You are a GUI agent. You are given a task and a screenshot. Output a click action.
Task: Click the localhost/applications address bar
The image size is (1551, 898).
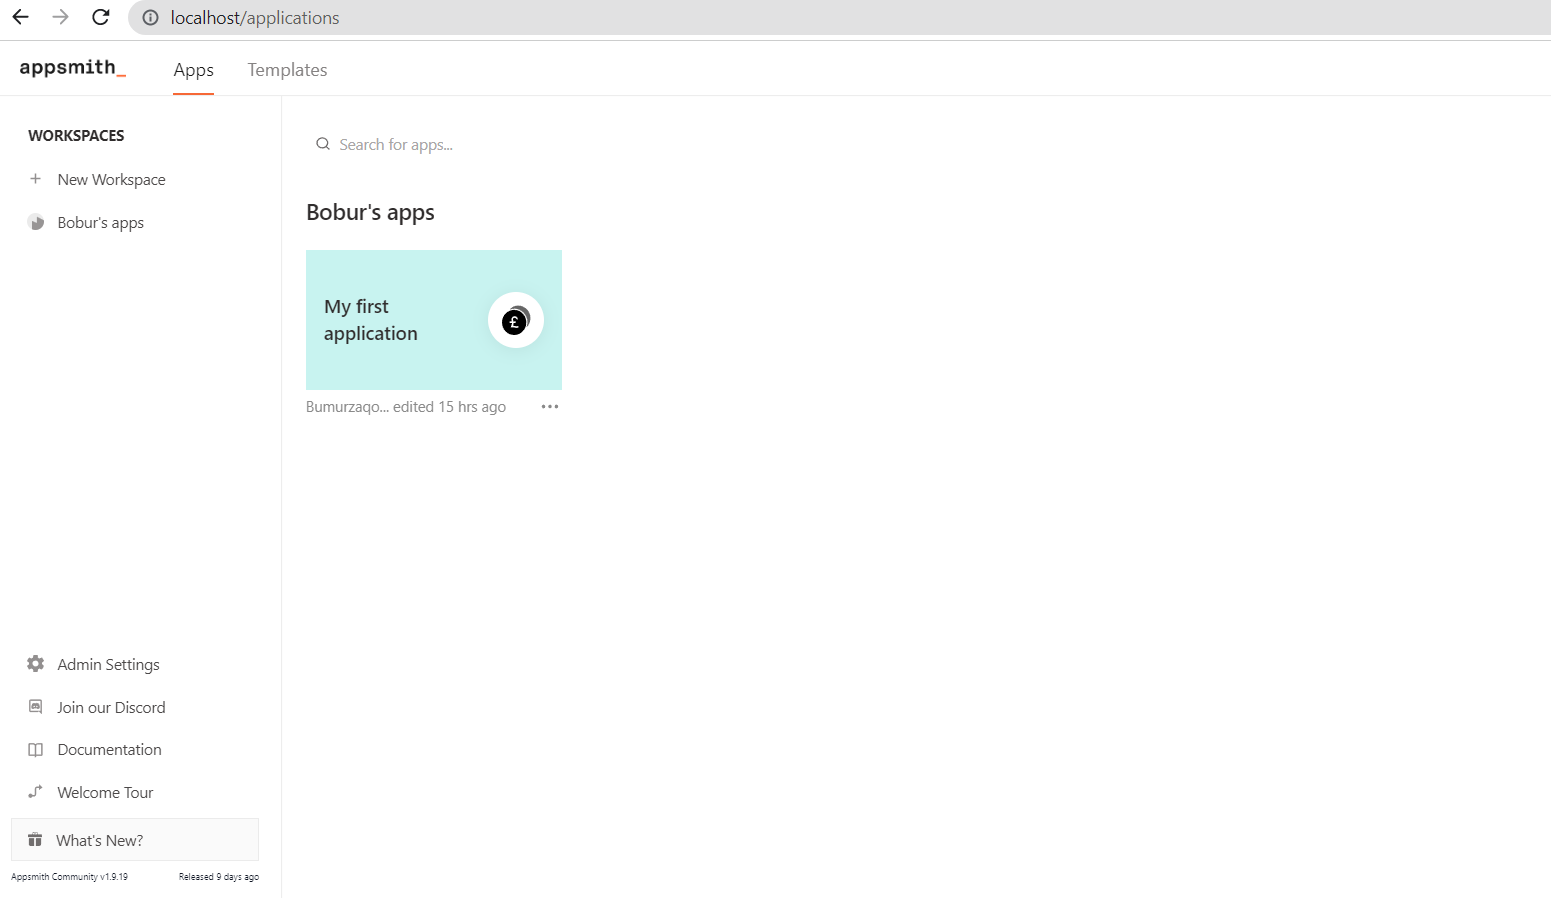point(840,18)
